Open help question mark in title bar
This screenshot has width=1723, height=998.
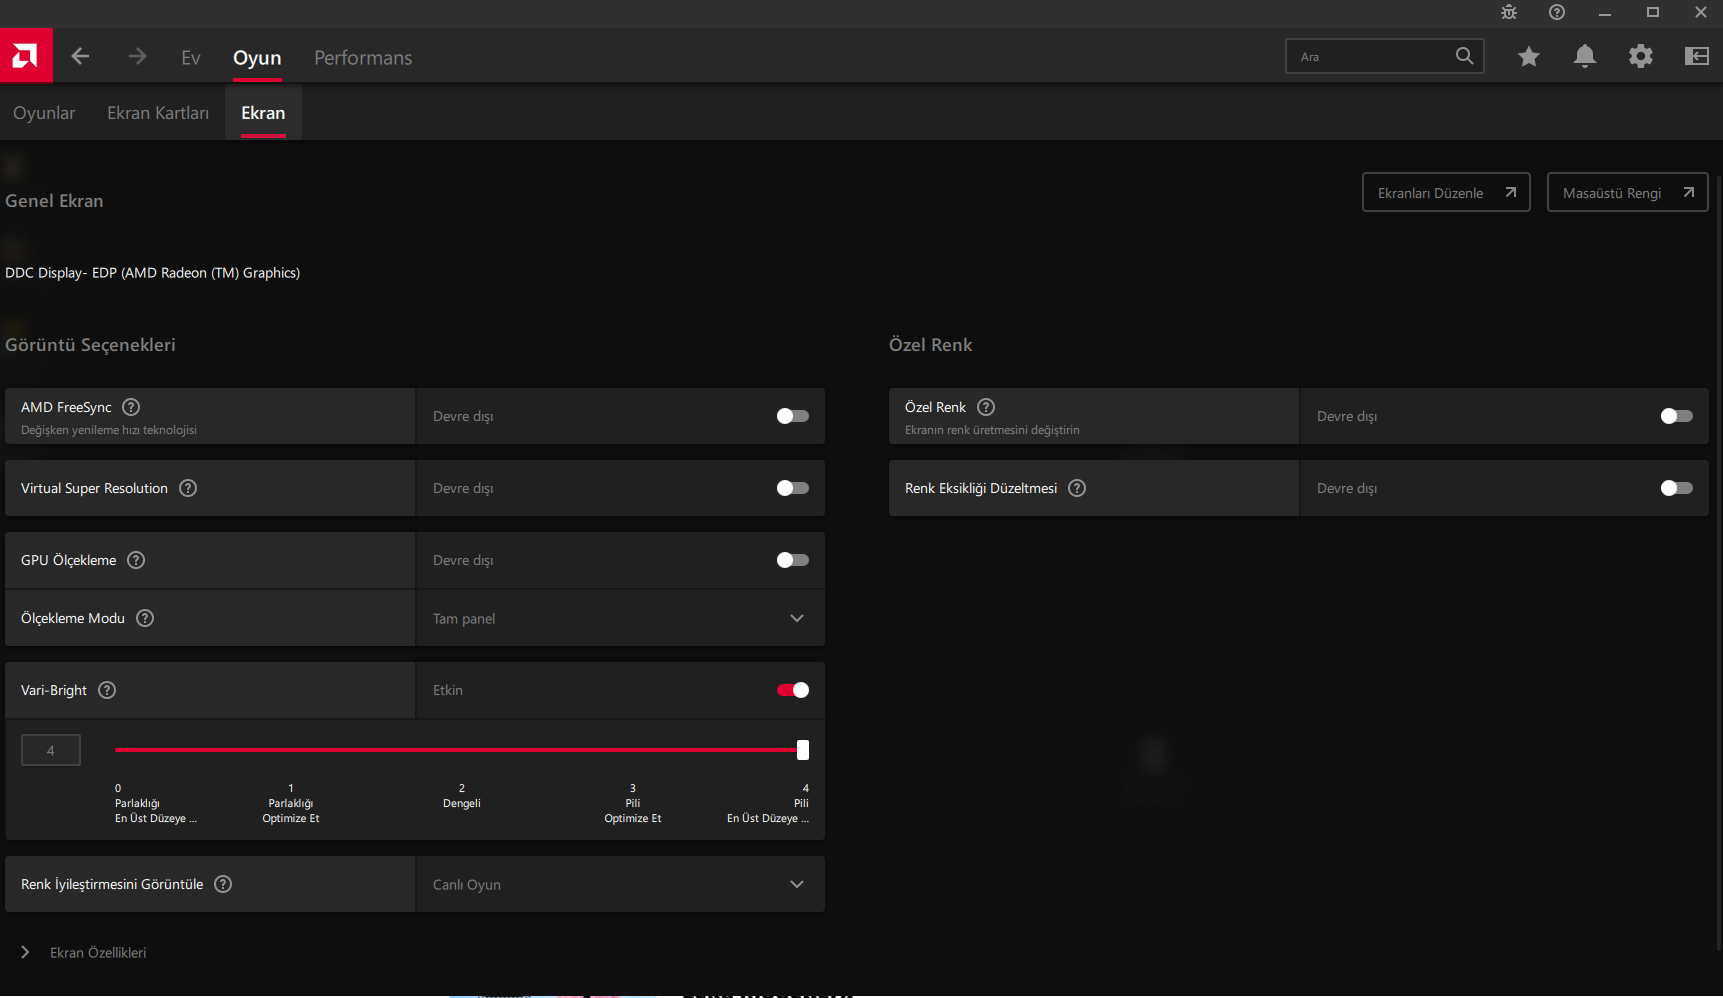click(x=1557, y=12)
